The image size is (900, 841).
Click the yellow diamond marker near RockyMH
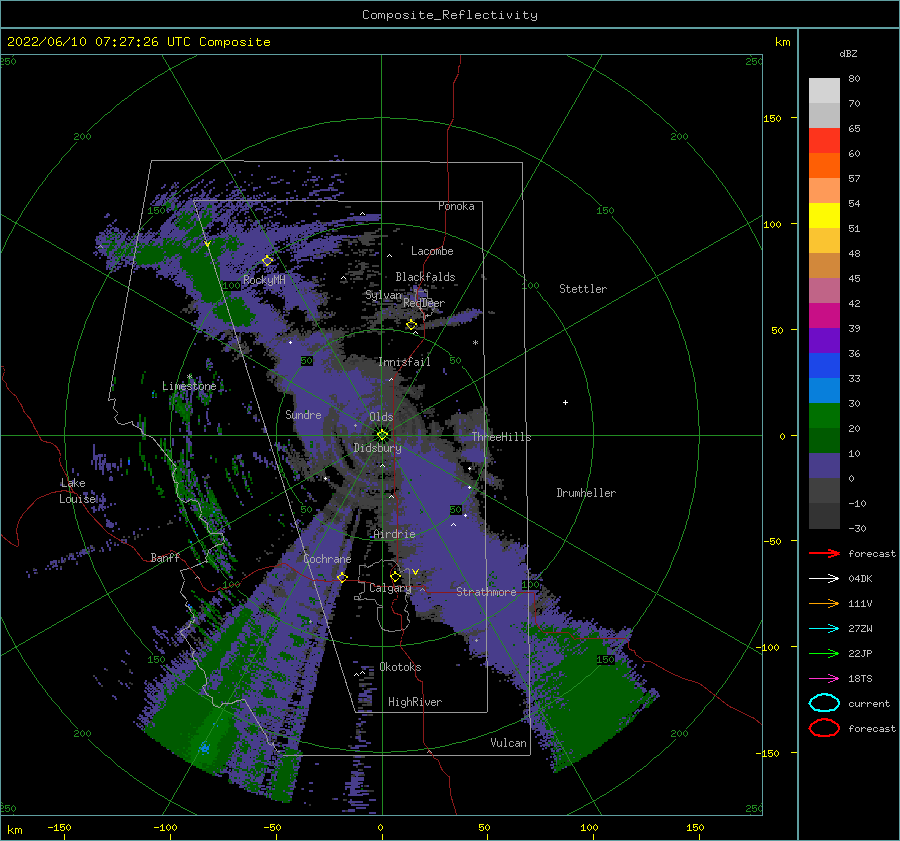coord(267,261)
